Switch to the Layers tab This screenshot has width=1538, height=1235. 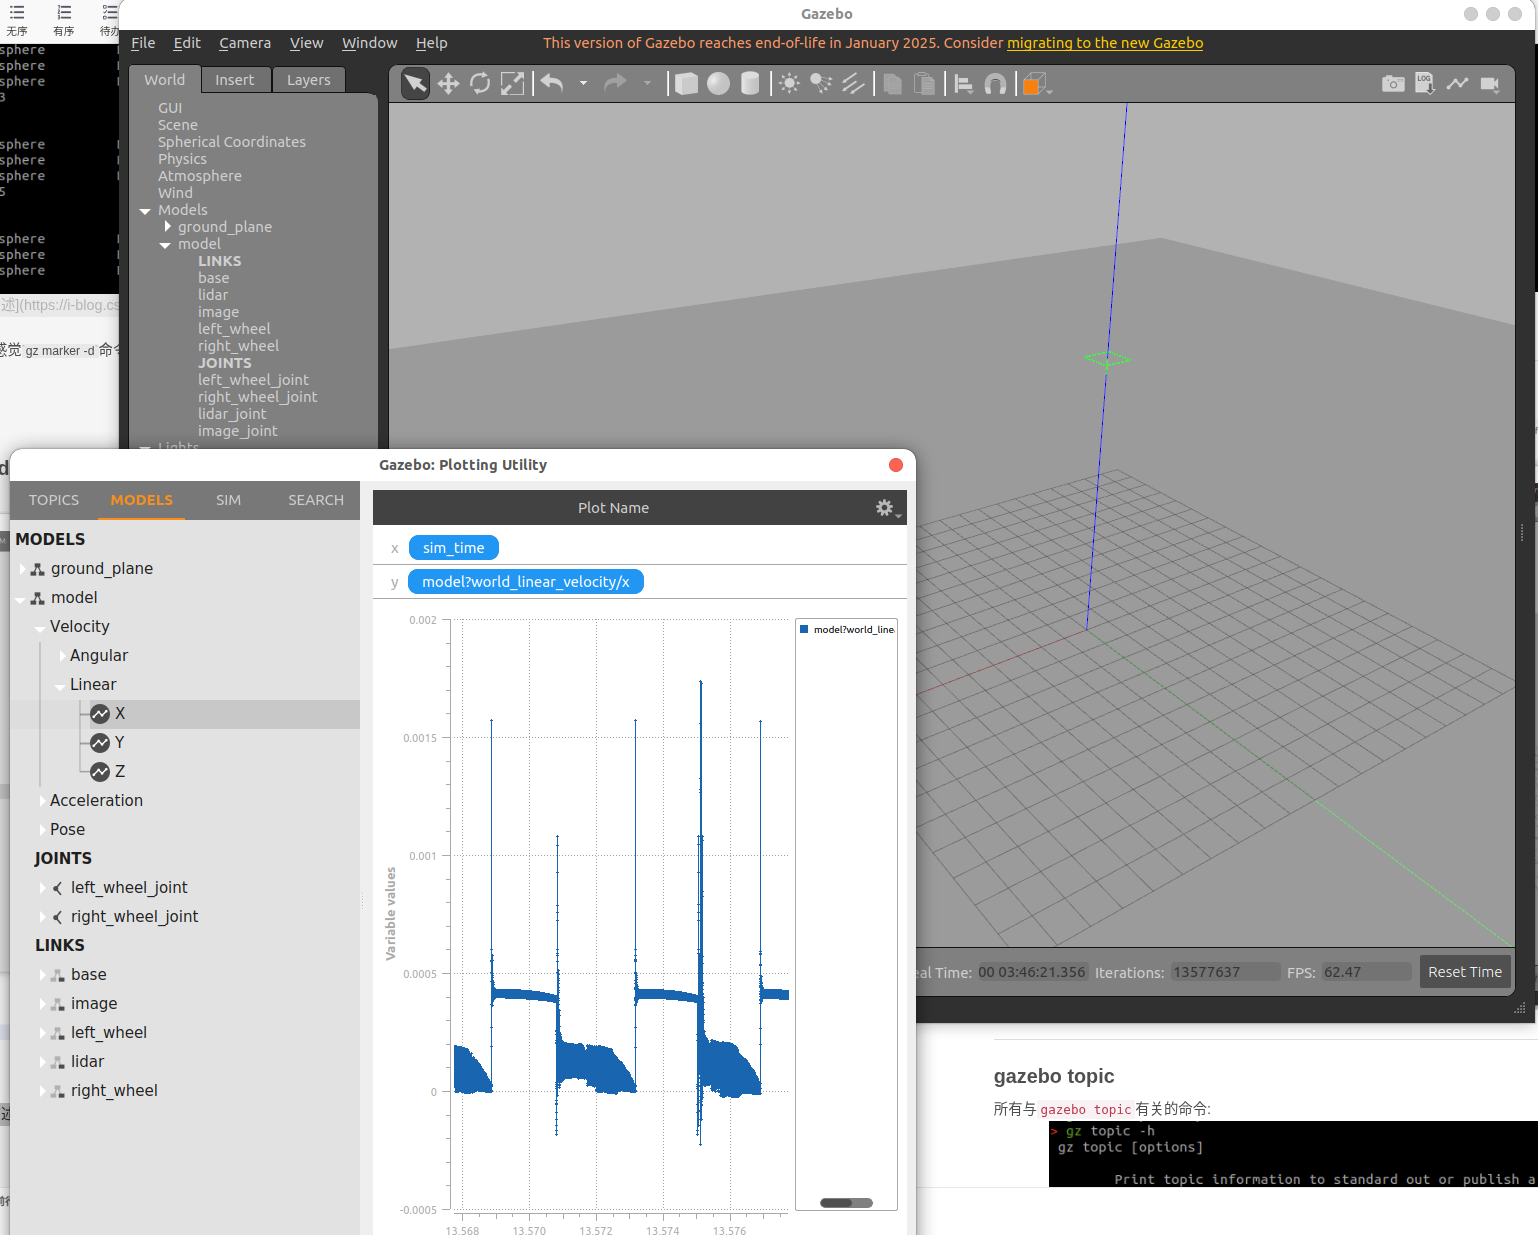[308, 80]
